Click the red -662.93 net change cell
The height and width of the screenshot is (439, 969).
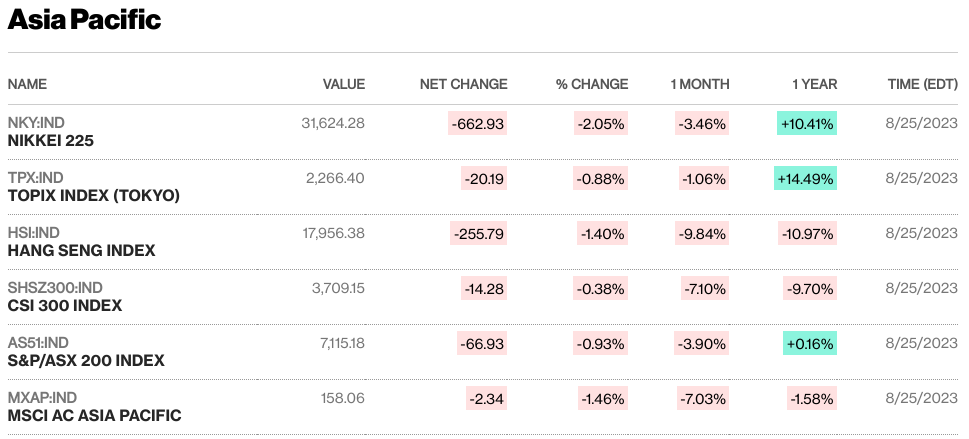[478, 124]
